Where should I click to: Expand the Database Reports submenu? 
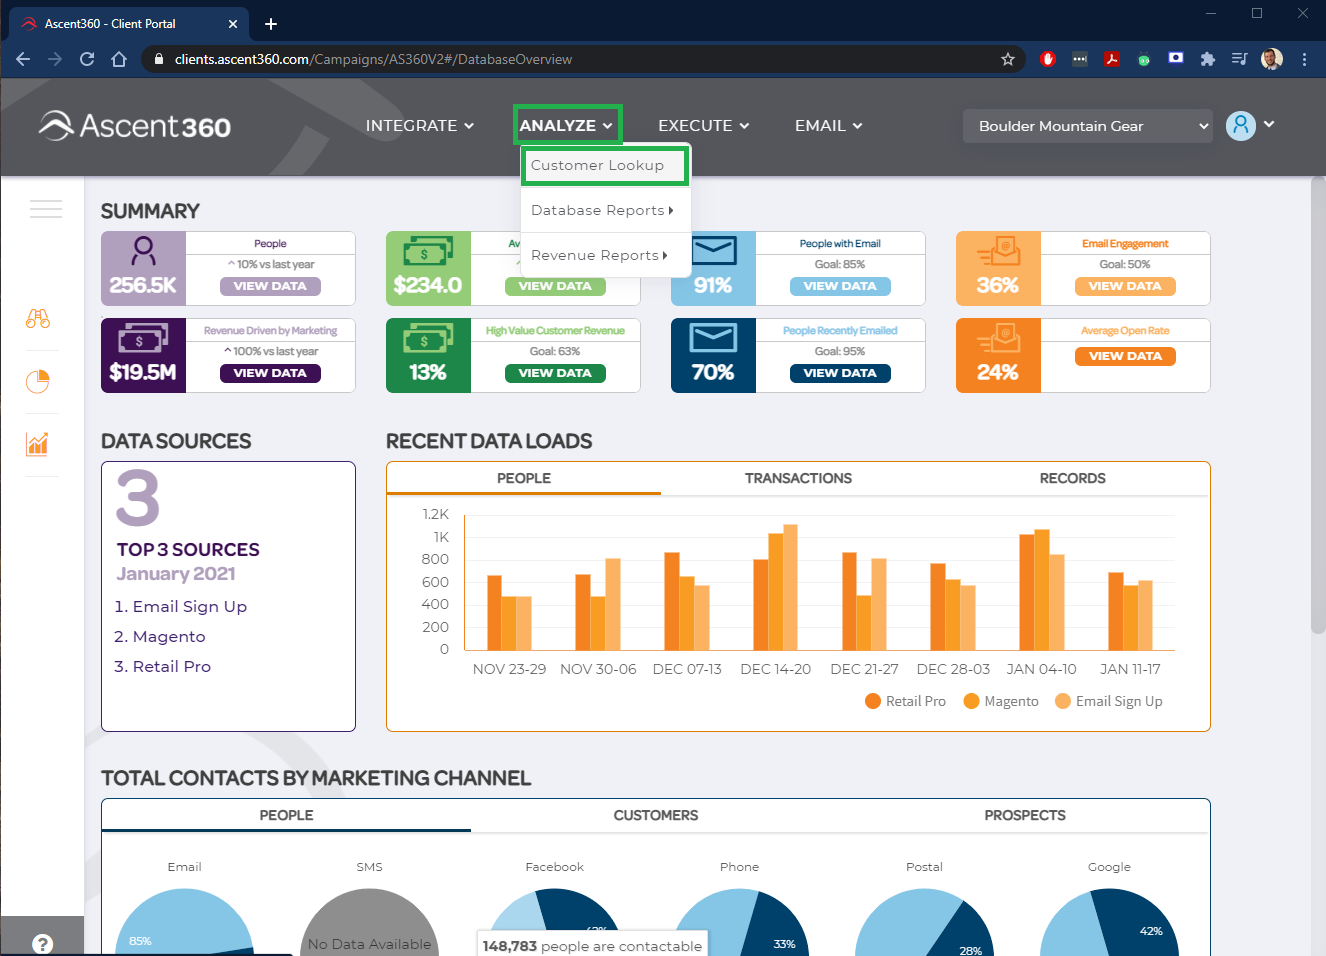tap(605, 210)
